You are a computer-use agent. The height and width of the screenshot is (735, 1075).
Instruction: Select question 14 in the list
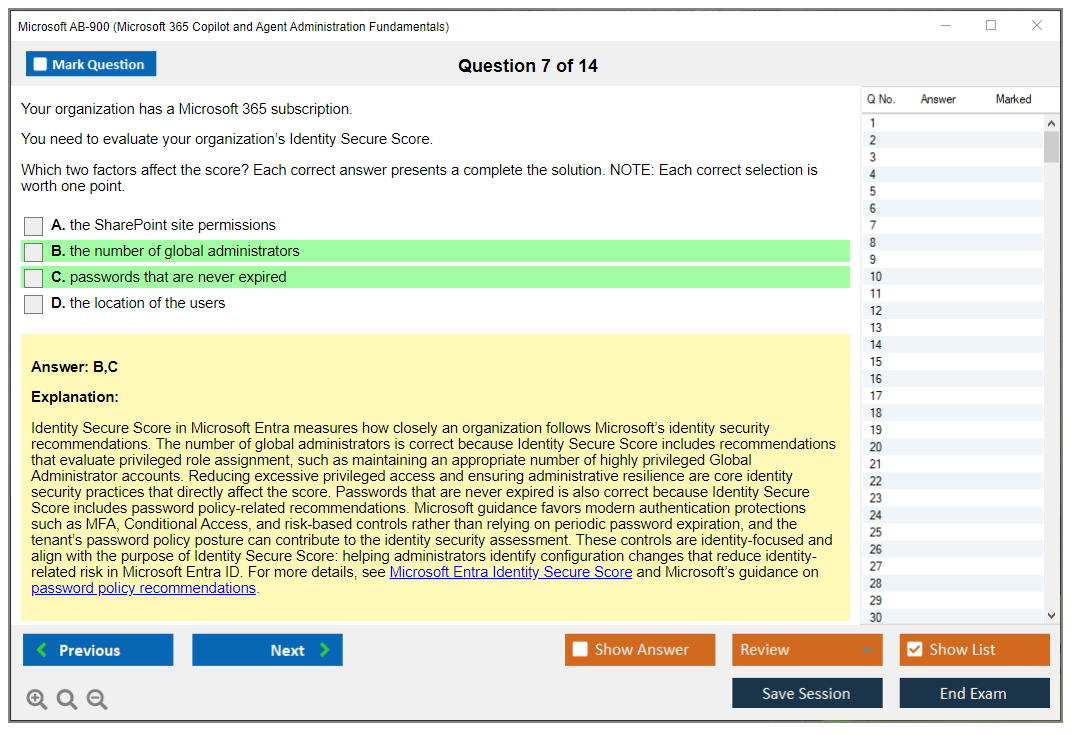click(x=952, y=345)
